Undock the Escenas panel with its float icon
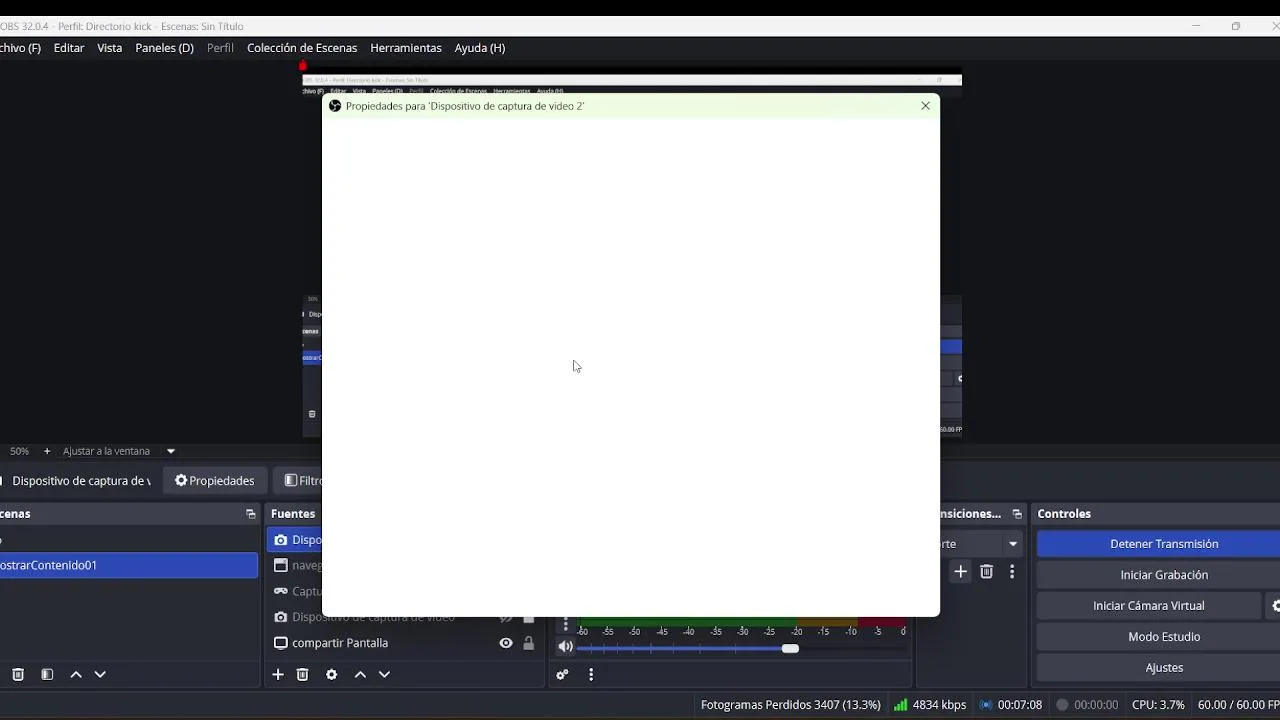Viewport: 1280px width, 720px height. (250, 514)
